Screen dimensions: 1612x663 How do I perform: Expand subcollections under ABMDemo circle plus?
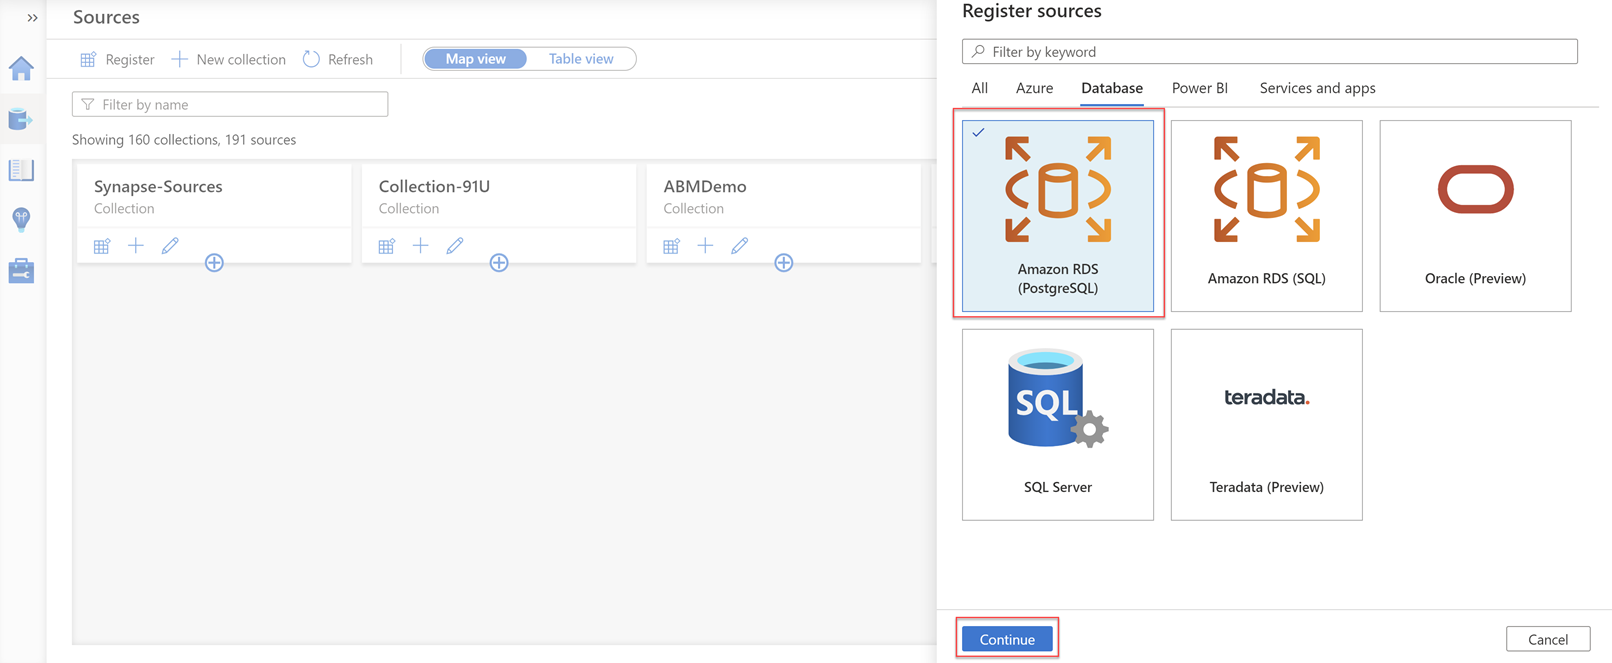coord(784,262)
